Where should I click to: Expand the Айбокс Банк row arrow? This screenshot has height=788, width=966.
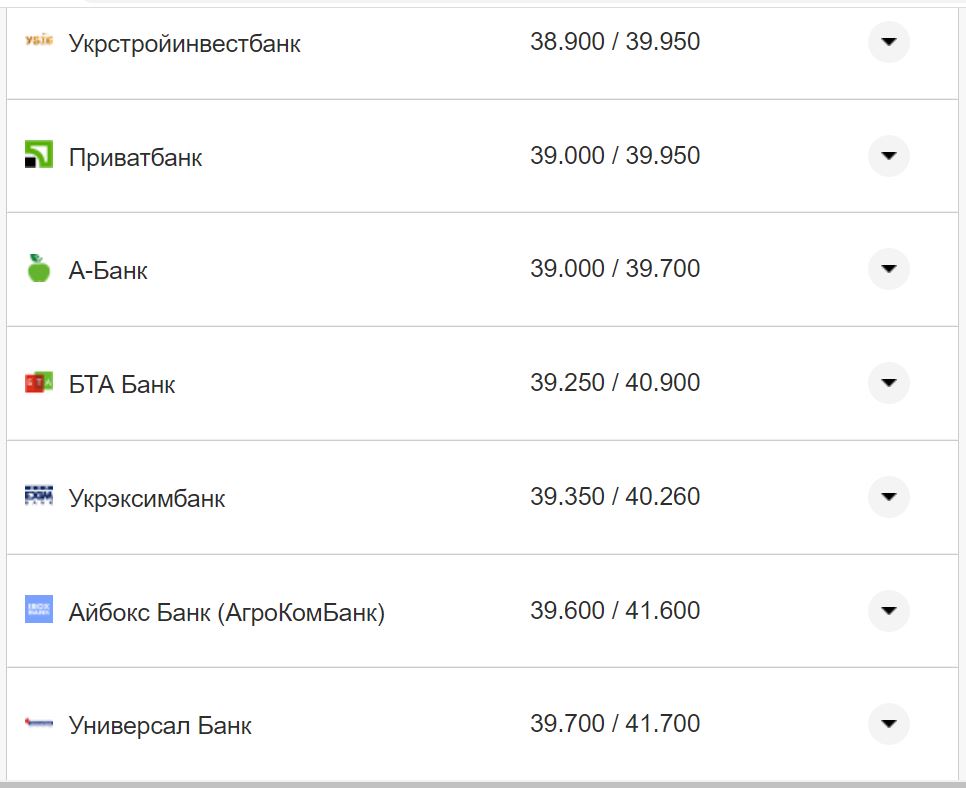click(888, 611)
